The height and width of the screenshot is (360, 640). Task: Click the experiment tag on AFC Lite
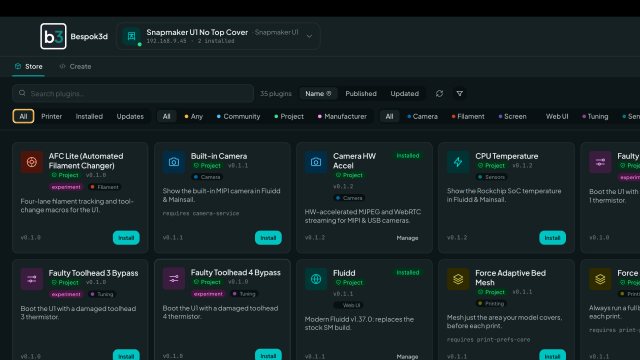(66, 187)
